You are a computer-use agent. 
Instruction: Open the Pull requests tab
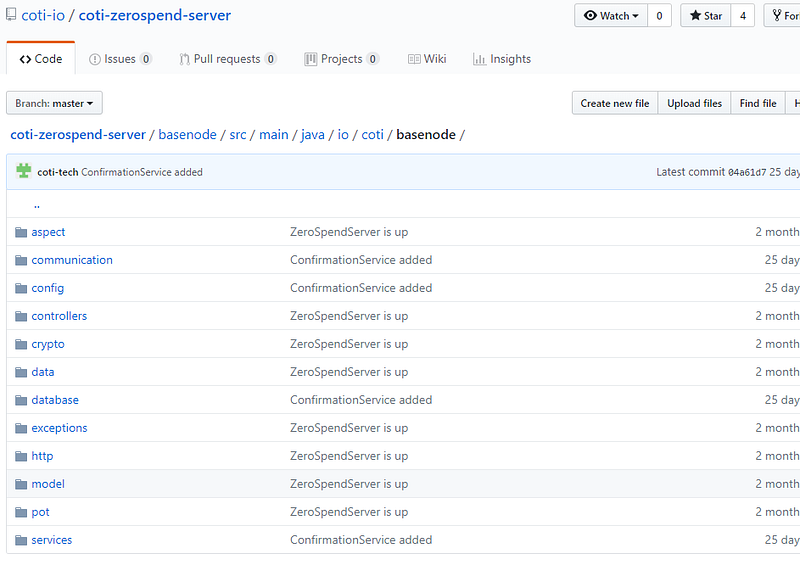(x=228, y=59)
